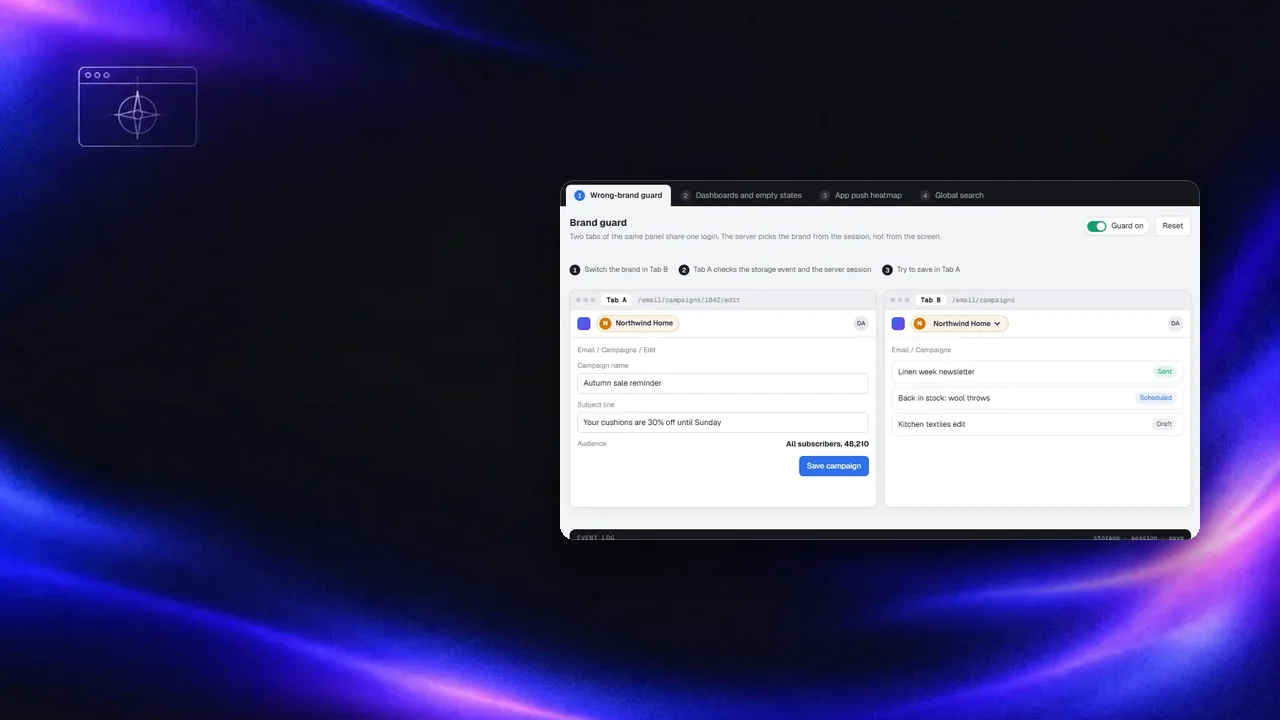1280x720 pixels.
Task: Open the Northwind Home brand dropdown in Tab B
Action: coord(960,323)
